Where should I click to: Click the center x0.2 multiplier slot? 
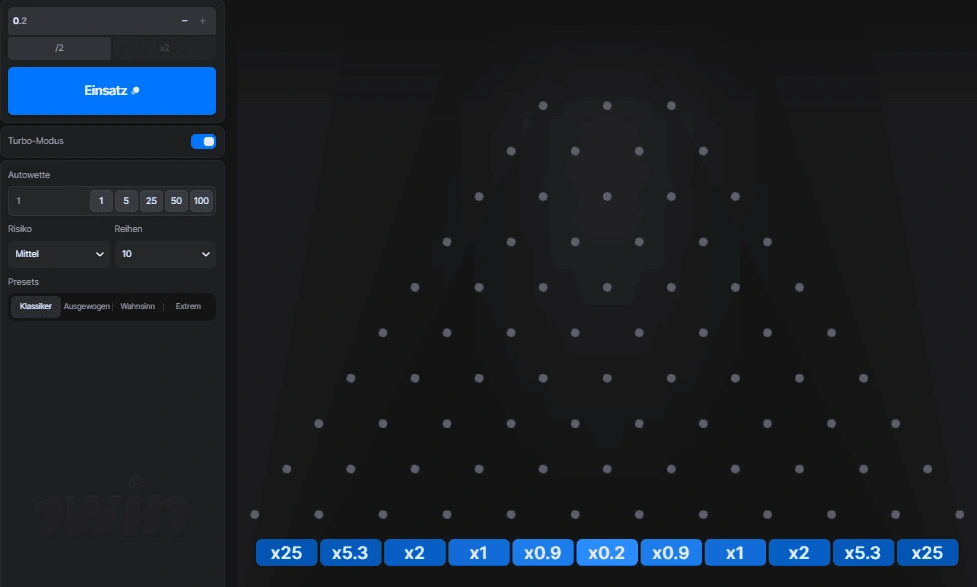[x=607, y=553]
